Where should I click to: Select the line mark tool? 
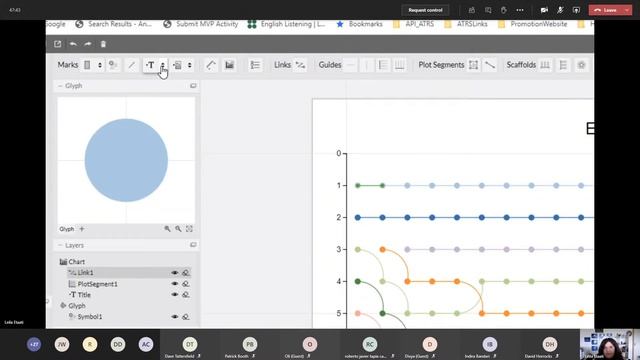[x=131, y=65]
